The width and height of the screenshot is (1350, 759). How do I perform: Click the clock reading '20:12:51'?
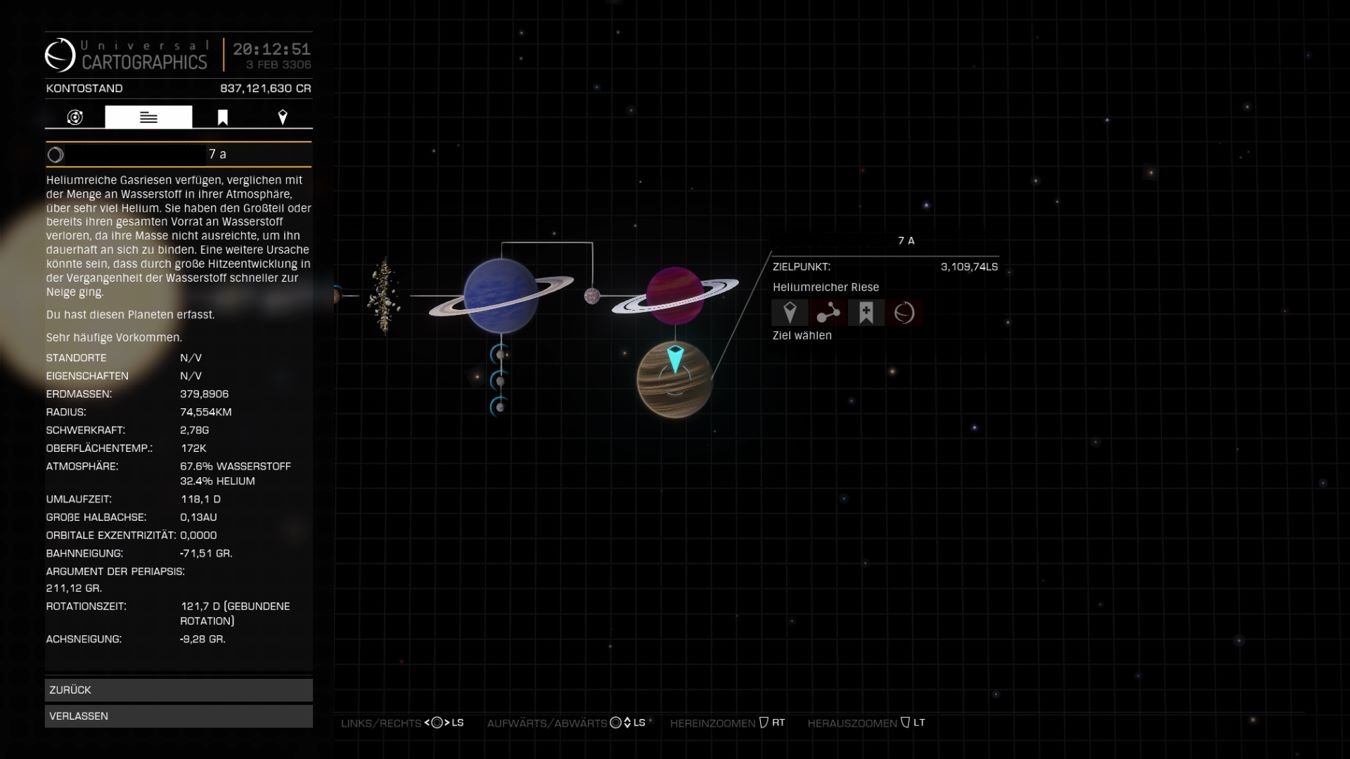[x=272, y=49]
